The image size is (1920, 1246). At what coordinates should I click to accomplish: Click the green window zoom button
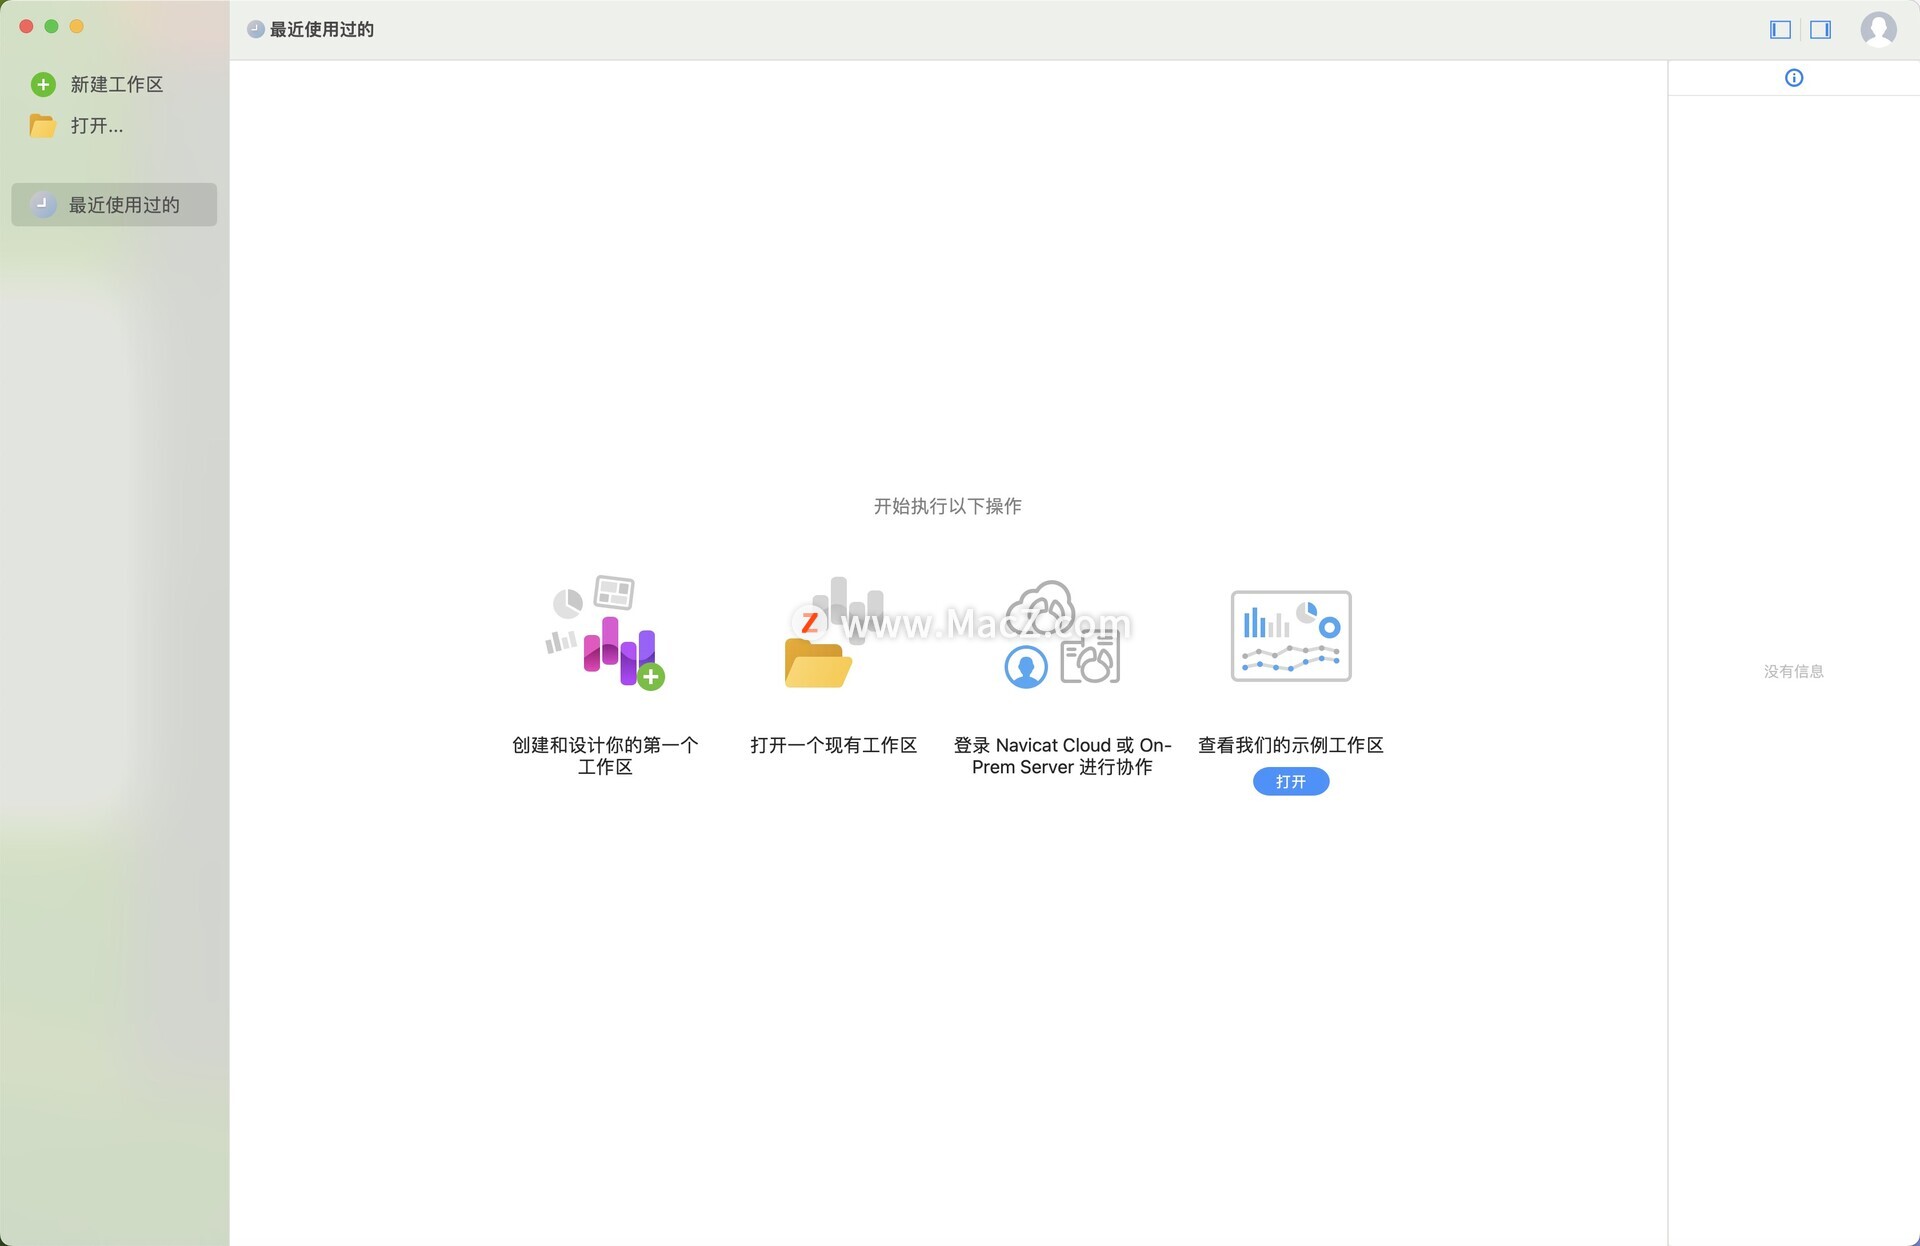51,27
